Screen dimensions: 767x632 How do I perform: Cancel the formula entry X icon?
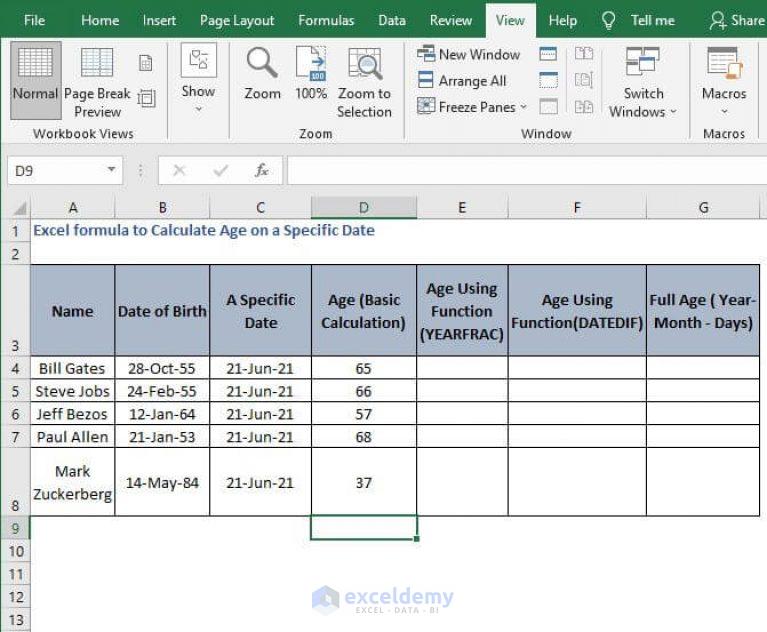[180, 170]
